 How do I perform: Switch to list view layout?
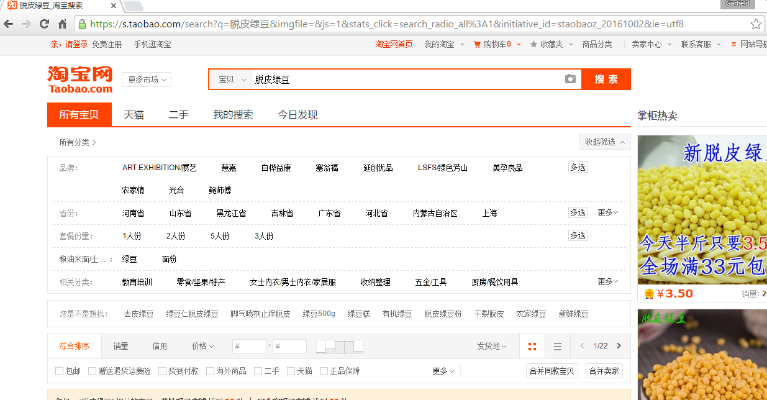coord(557,346)
